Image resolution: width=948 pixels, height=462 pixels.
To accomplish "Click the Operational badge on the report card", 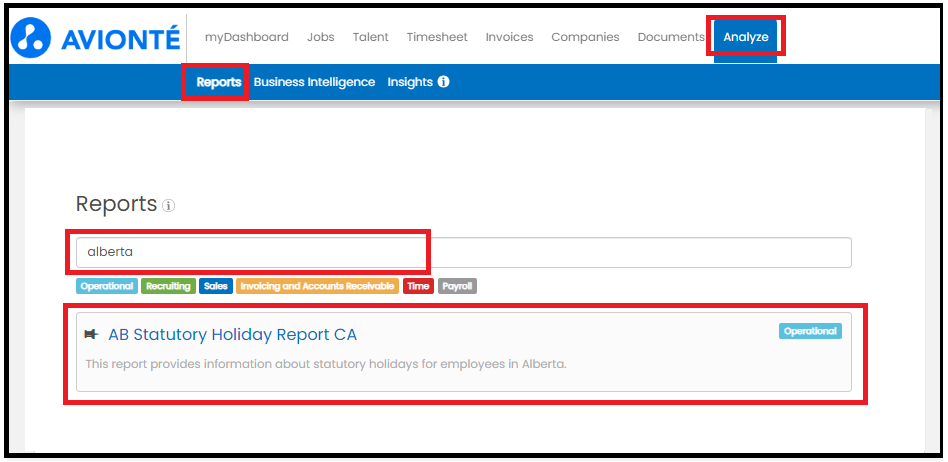I will coord(810,331).
